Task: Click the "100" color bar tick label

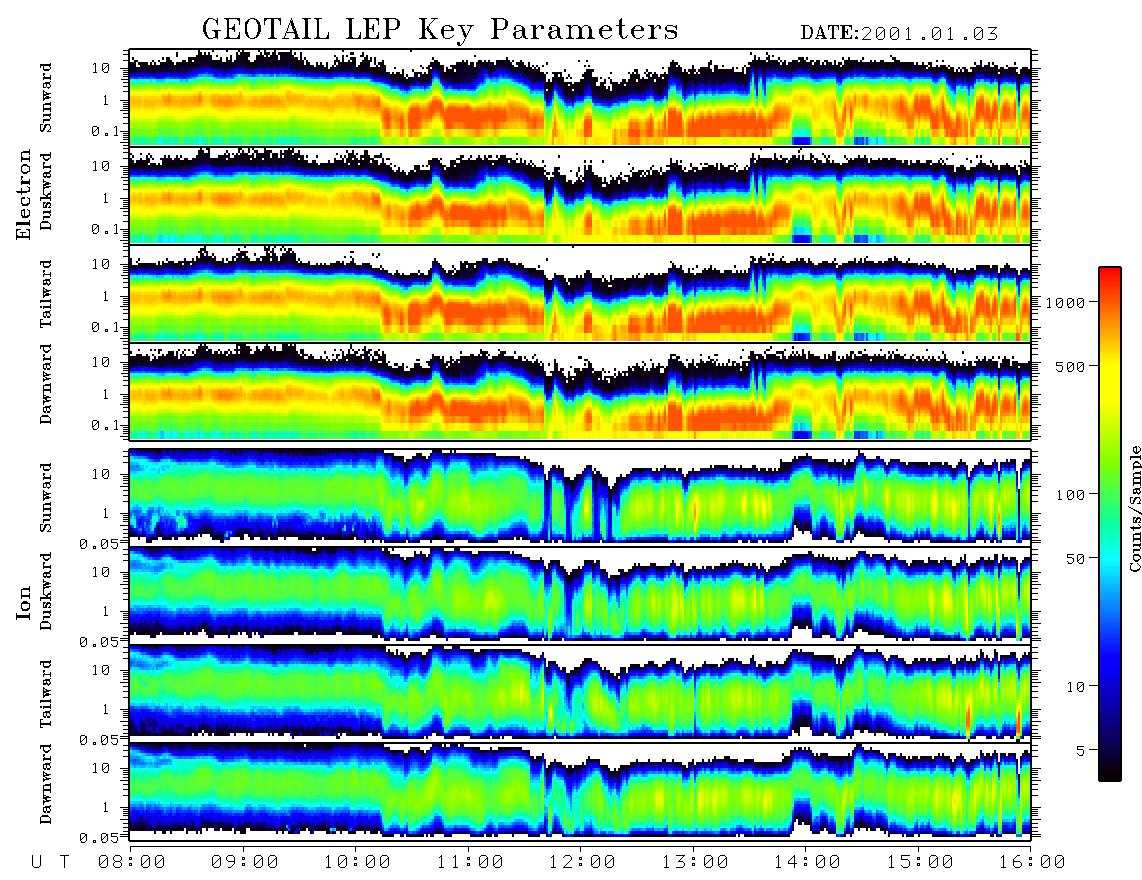Action: [x=1071, y=495]
